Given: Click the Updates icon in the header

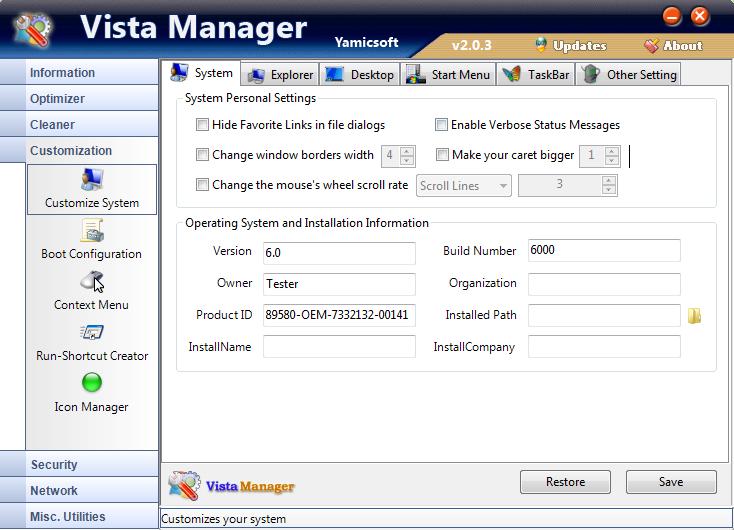Looking at the screenshot, I should tap(541, 45).
